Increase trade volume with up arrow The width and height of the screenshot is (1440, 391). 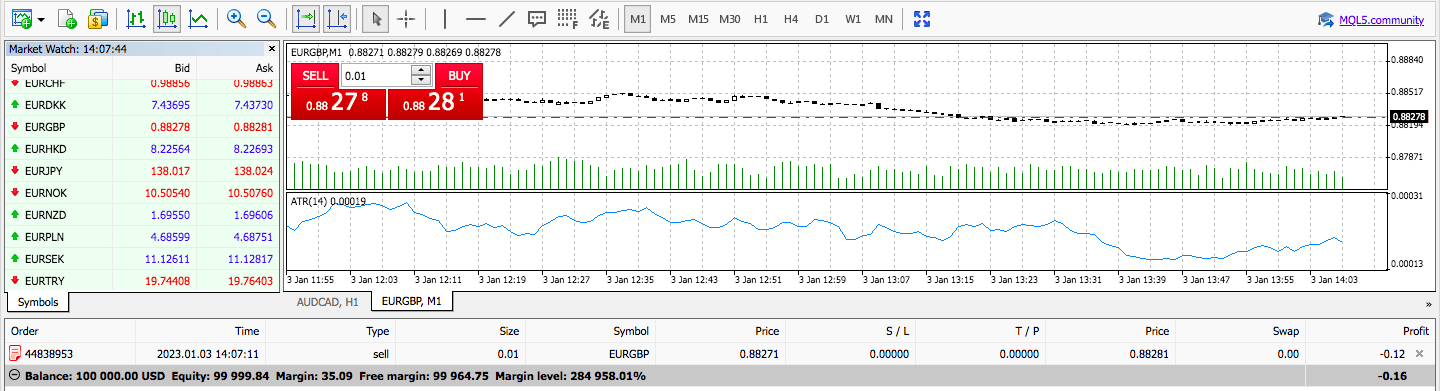422,70
